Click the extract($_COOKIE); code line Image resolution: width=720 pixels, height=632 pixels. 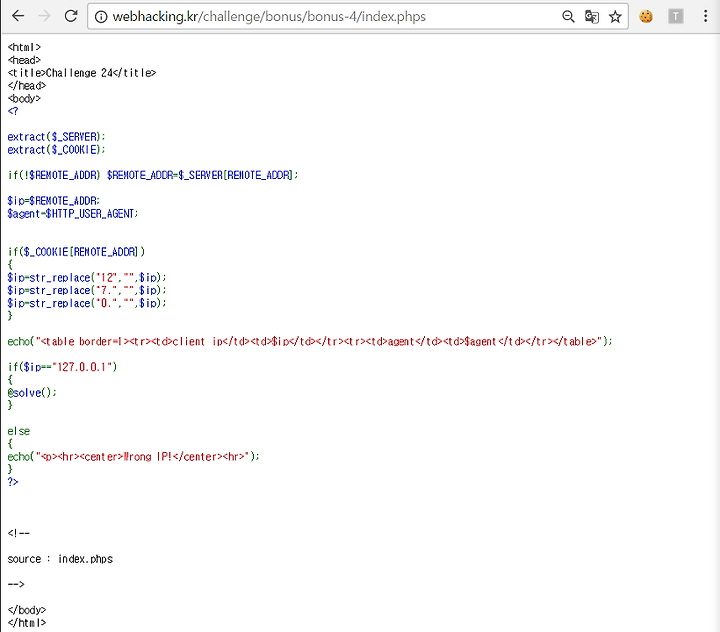click(x=56, y=150)
